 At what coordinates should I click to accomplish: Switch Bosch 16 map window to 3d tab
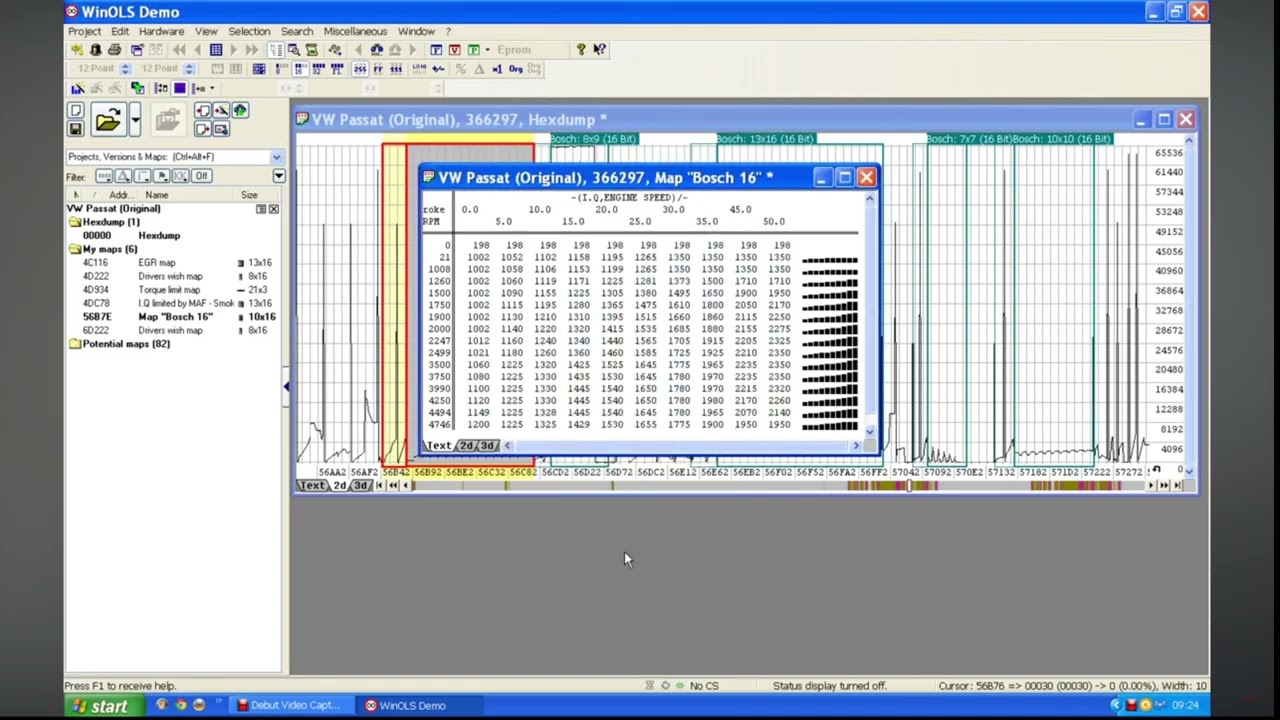(487, 445)
